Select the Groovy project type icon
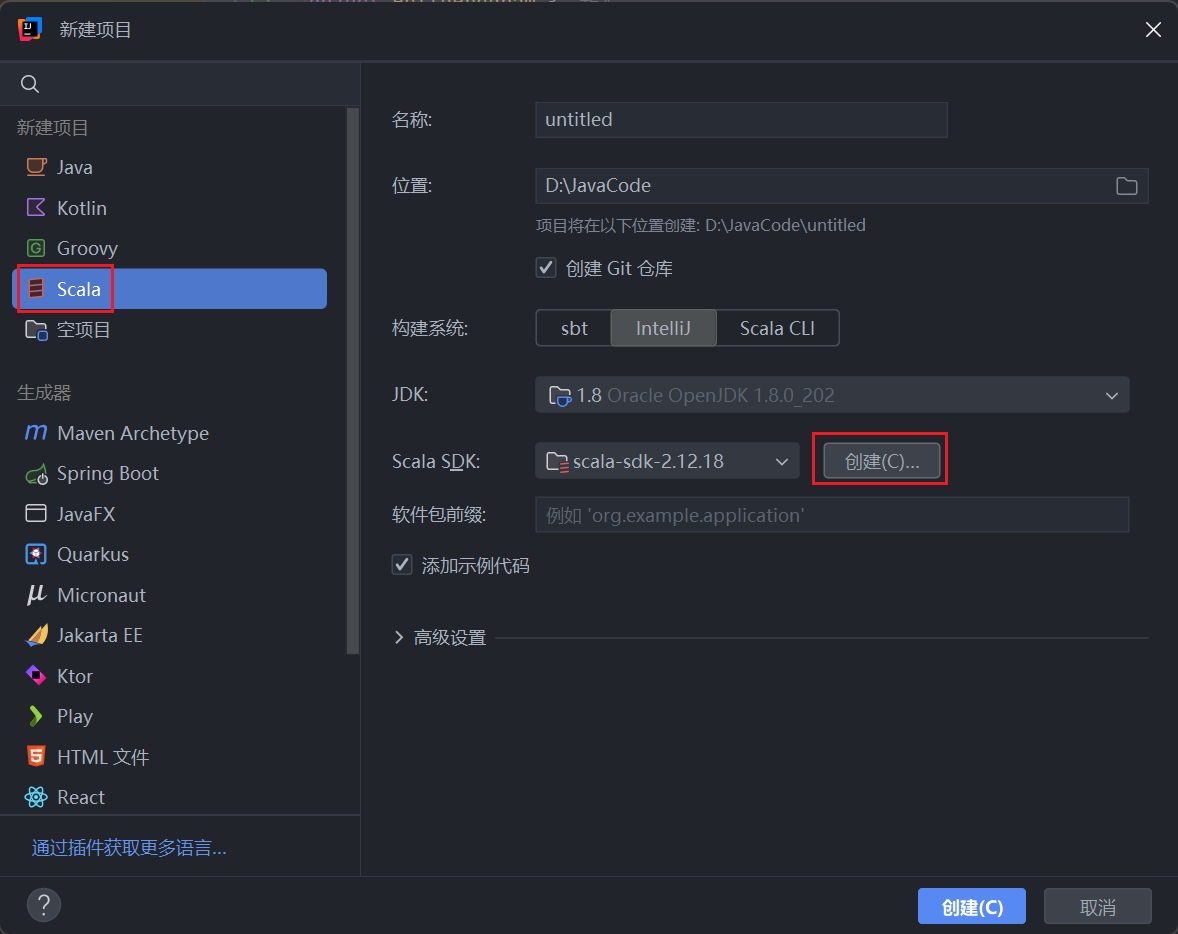 36,248
